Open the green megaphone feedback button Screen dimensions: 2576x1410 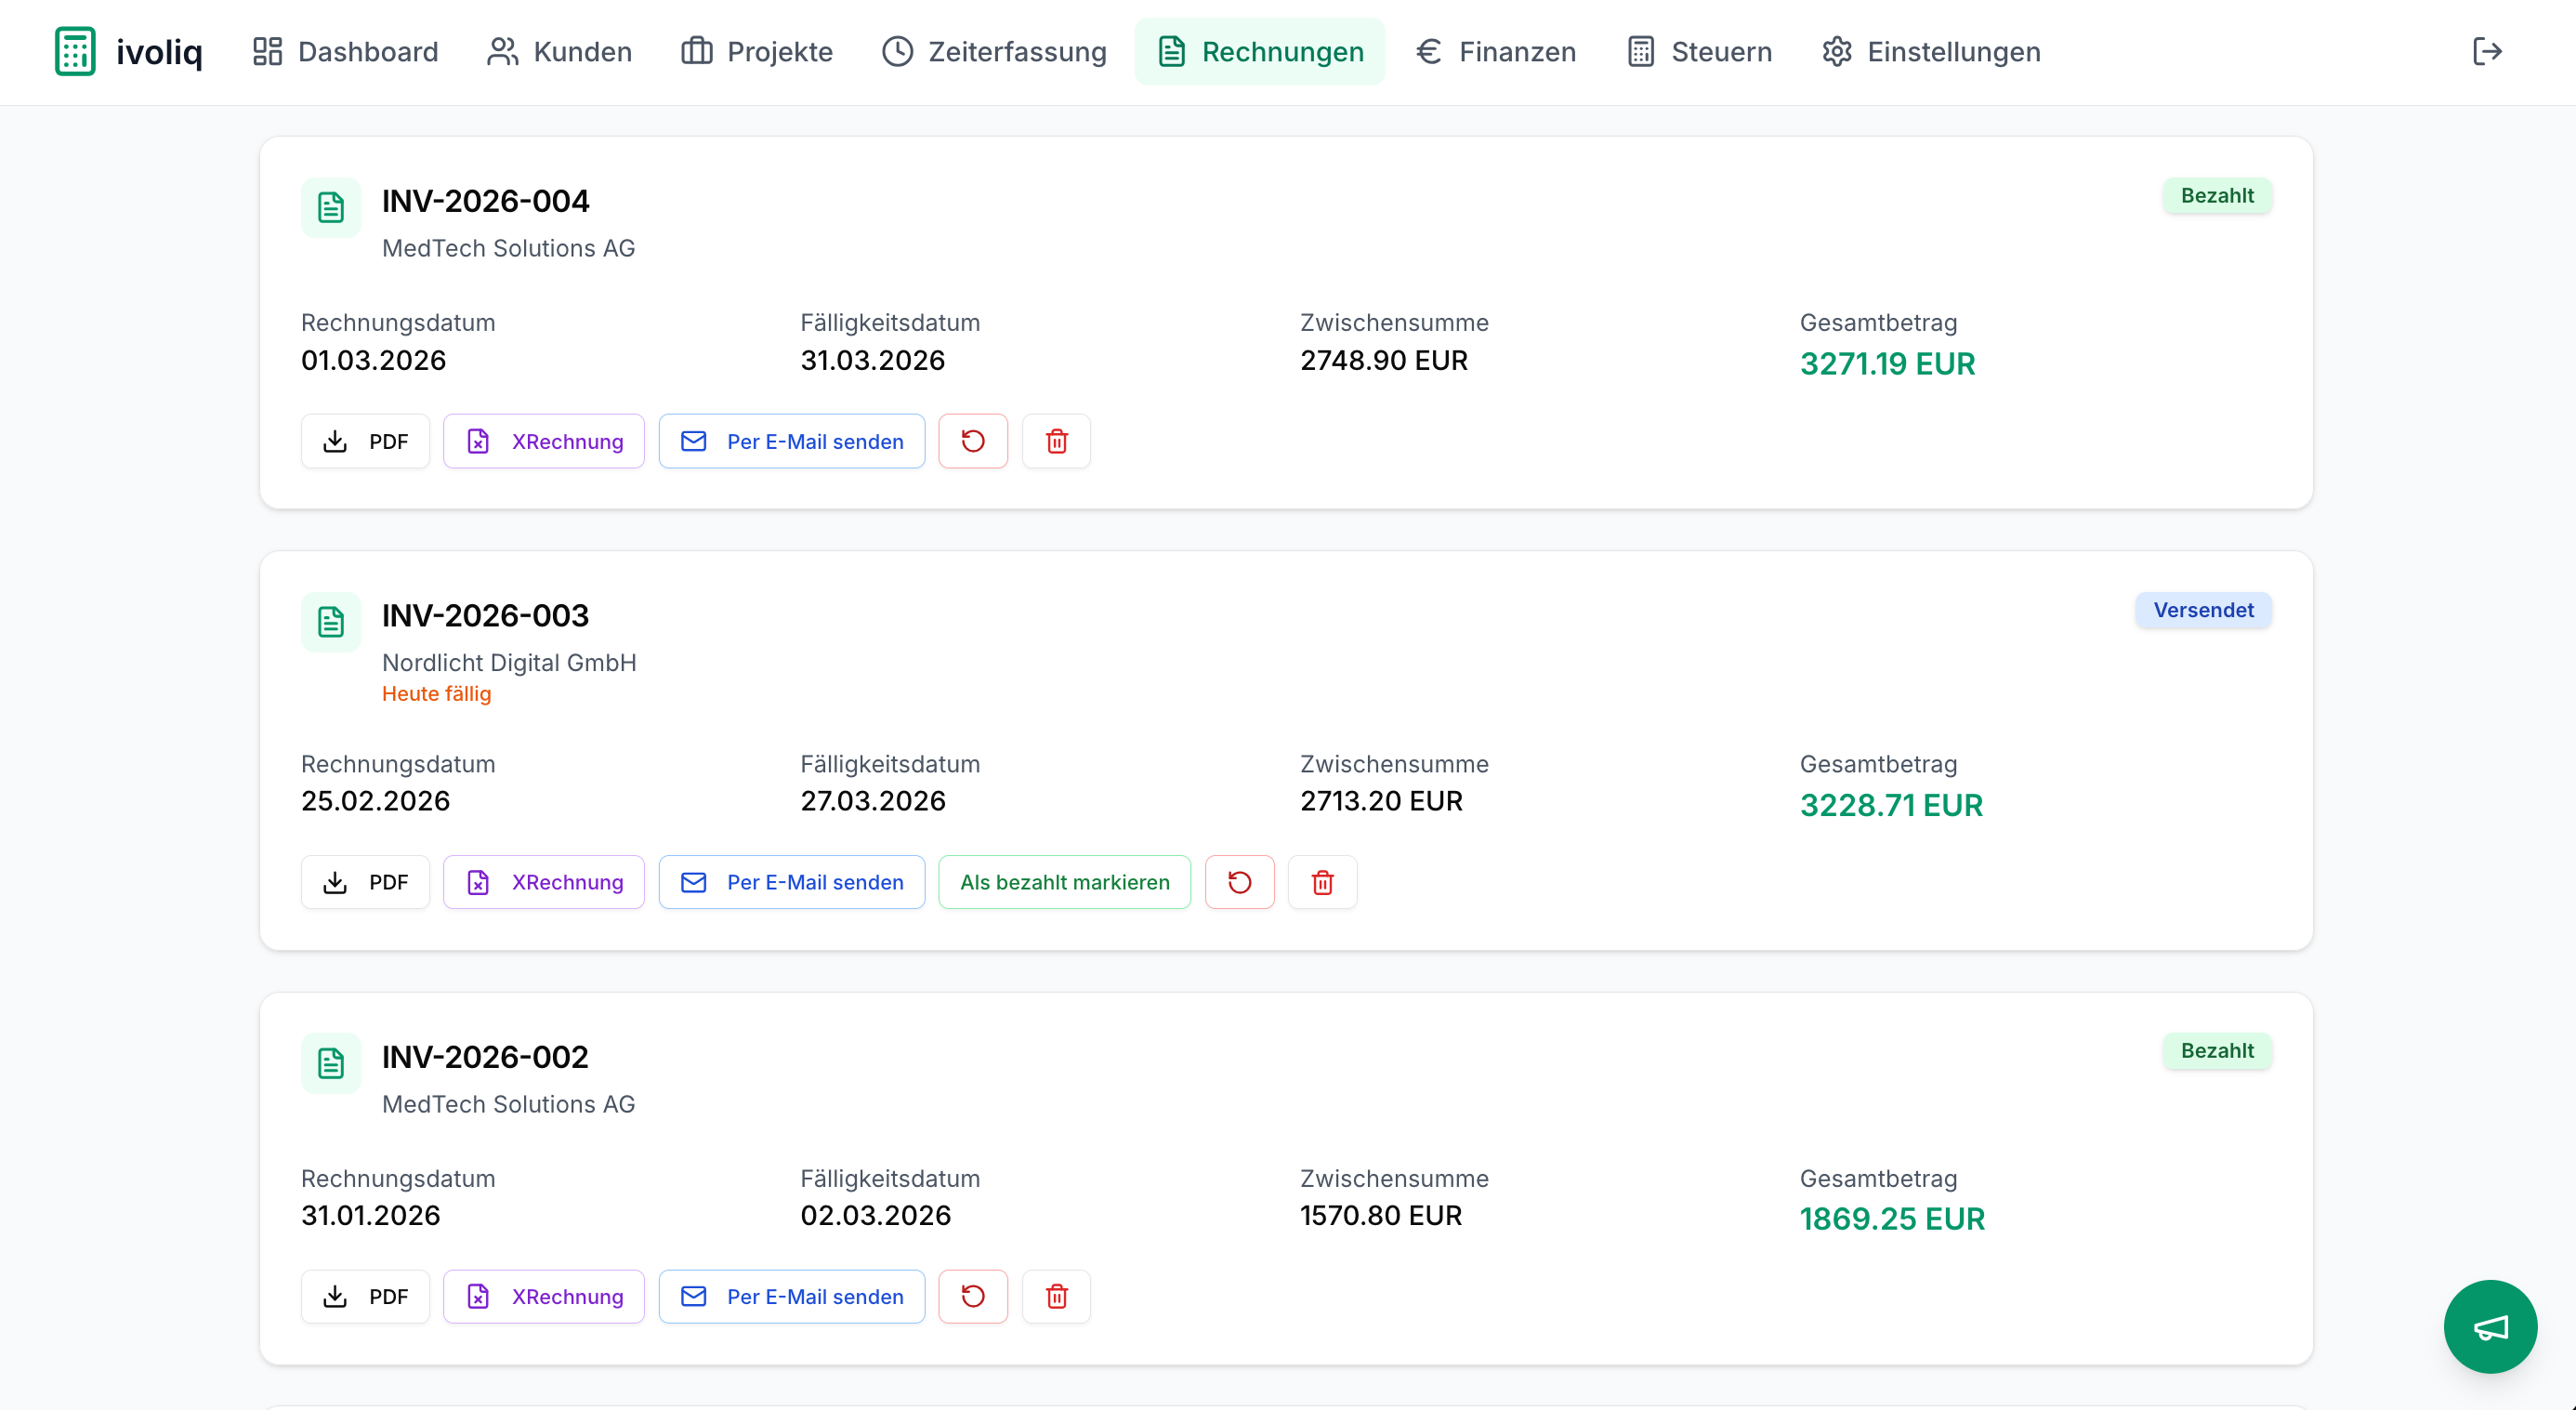(2489, 1326)
